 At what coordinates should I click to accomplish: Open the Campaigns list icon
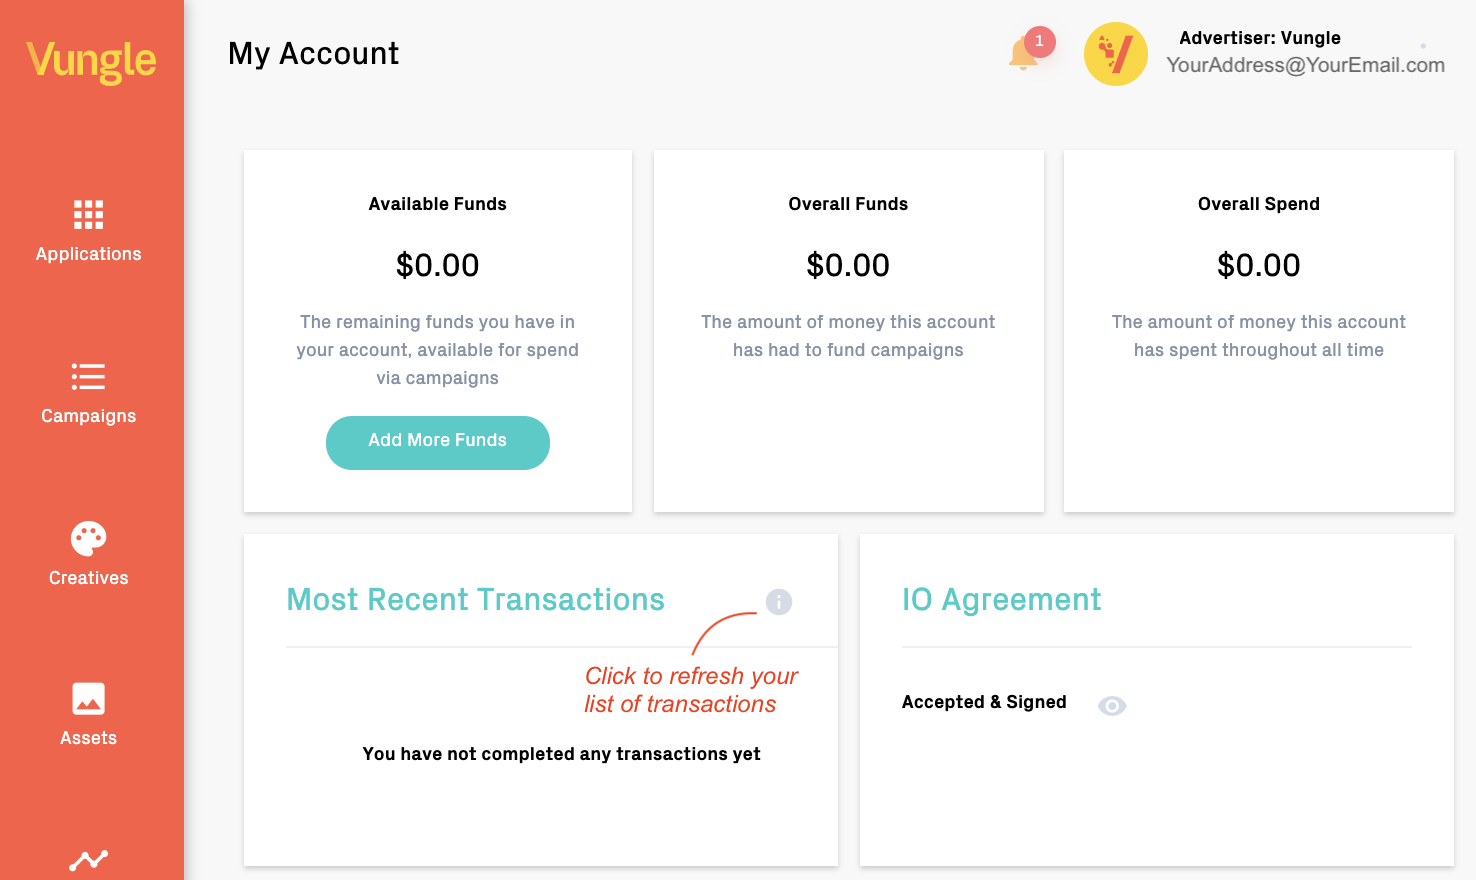[88, 376]
